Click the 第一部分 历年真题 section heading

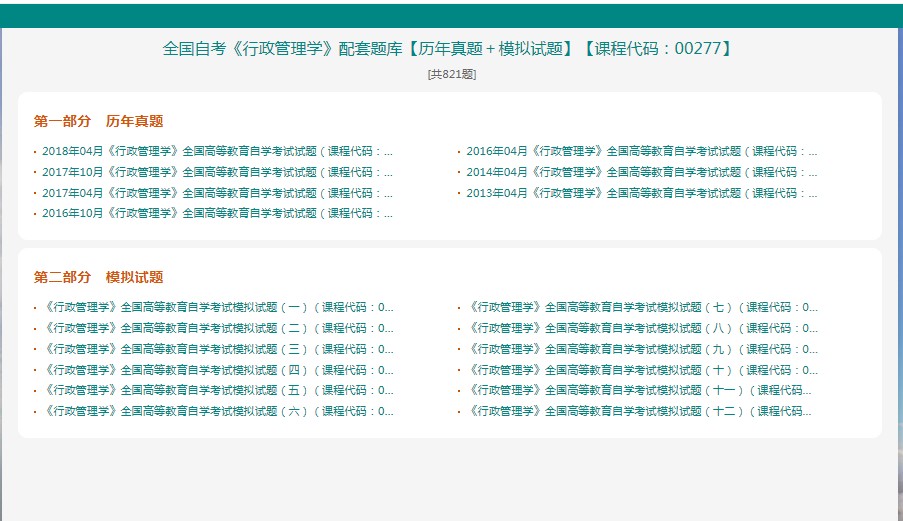(98, 121)
